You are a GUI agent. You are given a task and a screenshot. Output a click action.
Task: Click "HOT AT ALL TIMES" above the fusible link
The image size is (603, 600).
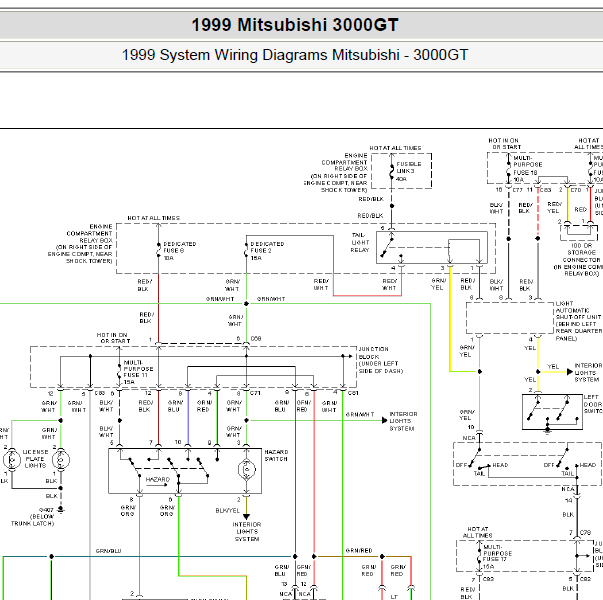click(395, 148)
